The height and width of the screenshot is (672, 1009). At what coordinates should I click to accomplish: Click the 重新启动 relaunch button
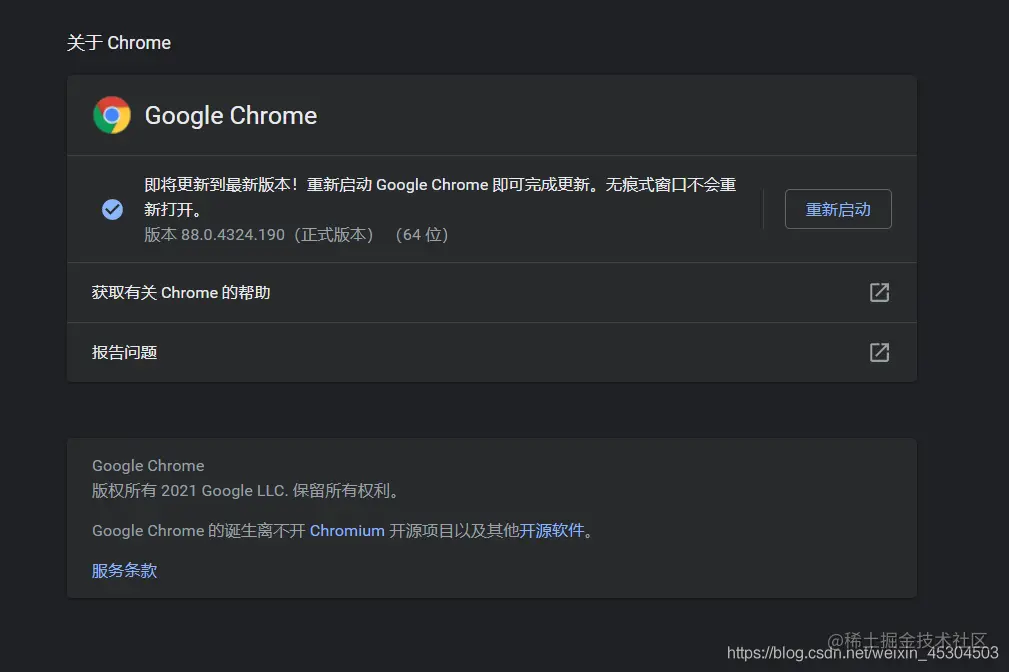[838, 209]
